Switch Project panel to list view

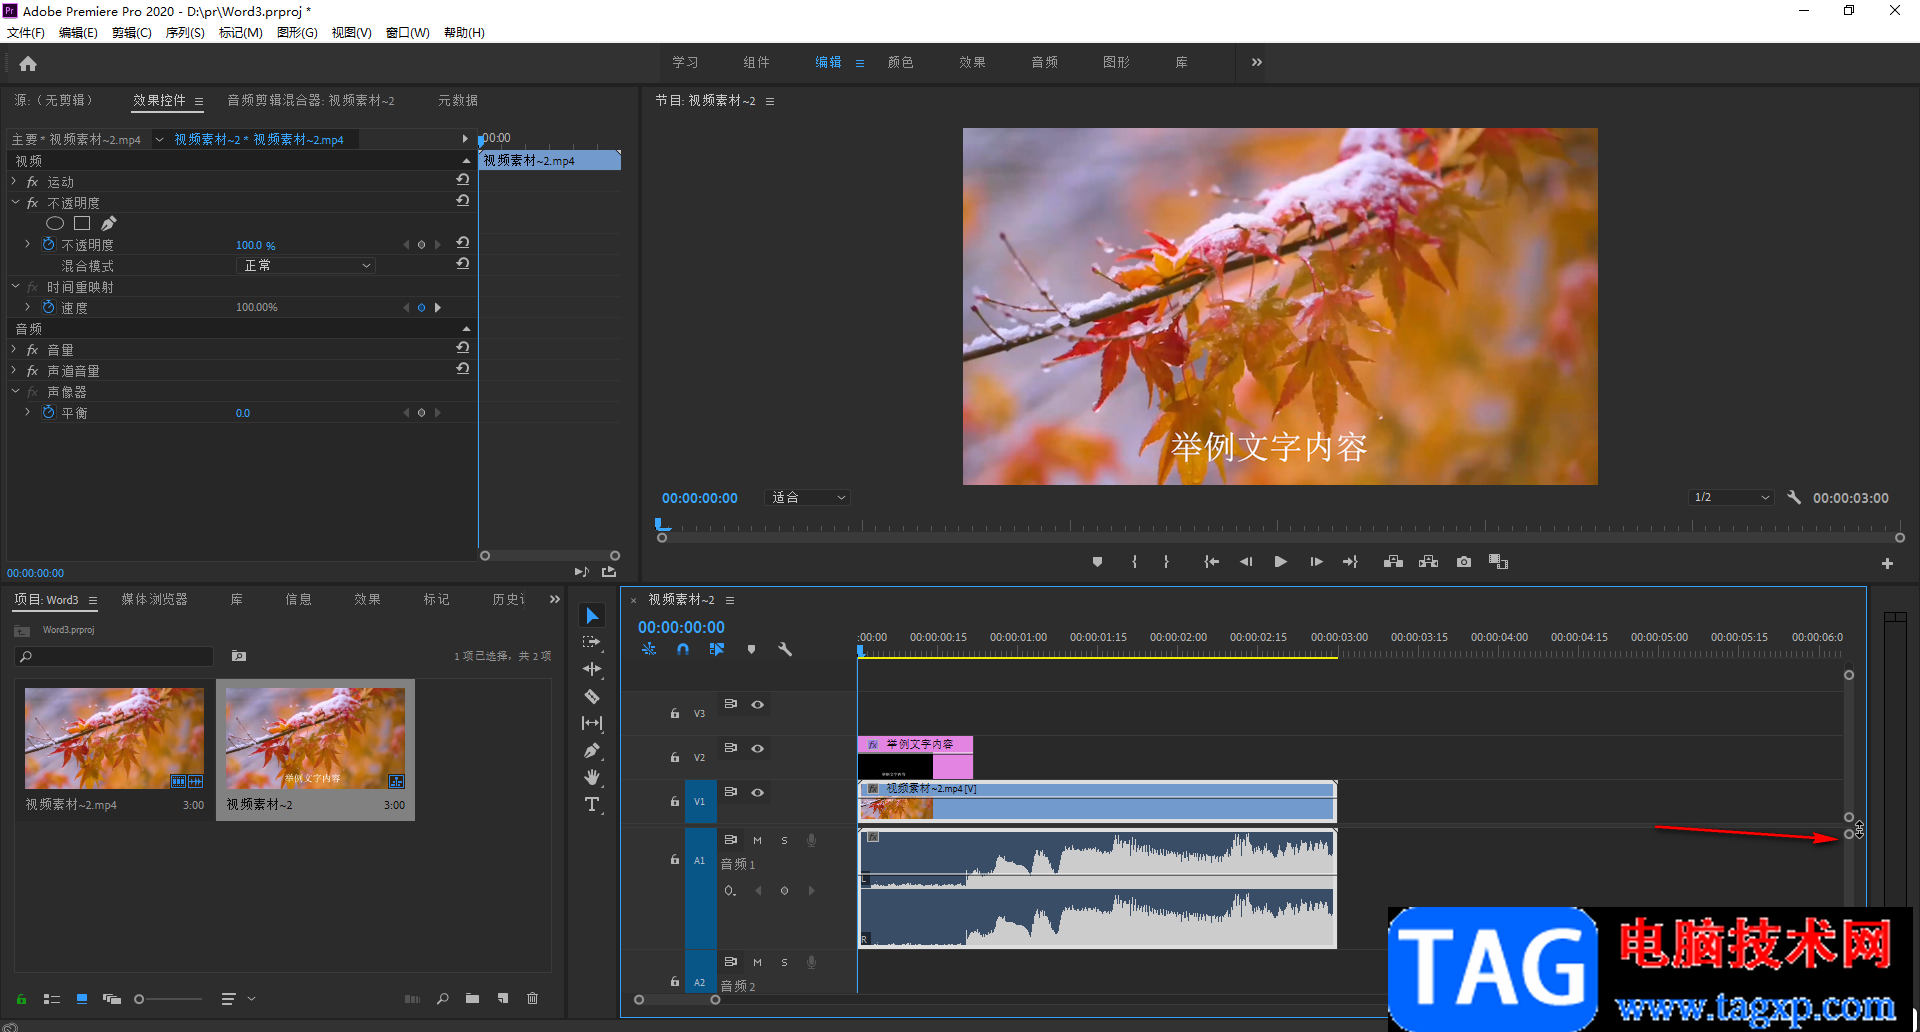[x=52, y=999]
